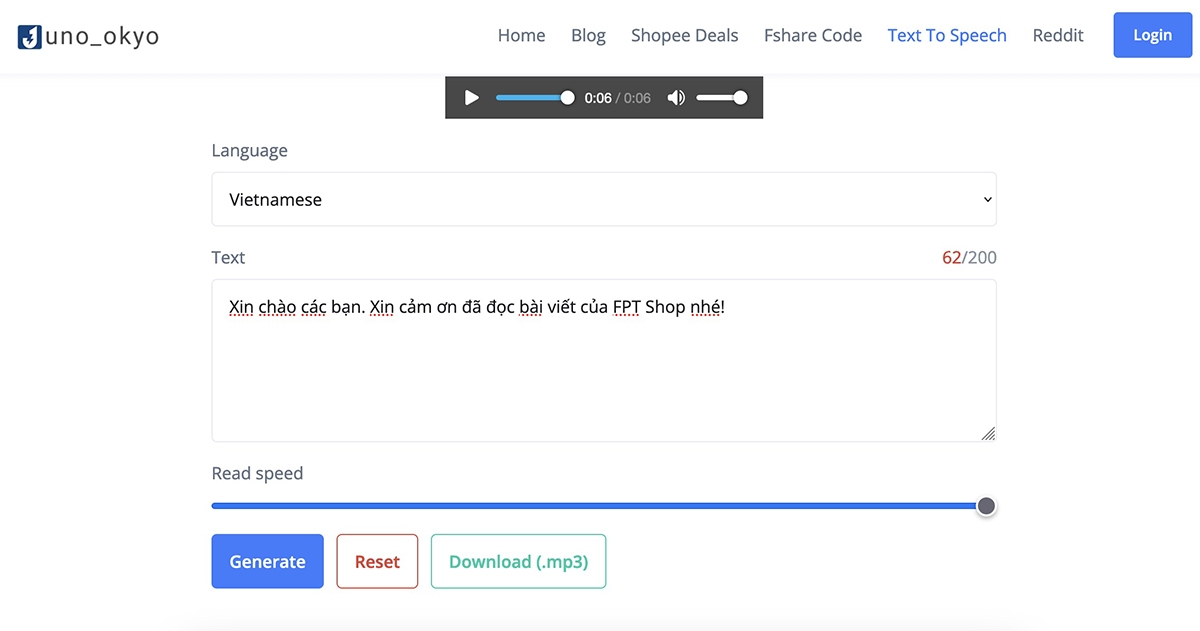This screenshot has width=1200, height=631.
Task: Click the Reset button
Action: point(377,561)
